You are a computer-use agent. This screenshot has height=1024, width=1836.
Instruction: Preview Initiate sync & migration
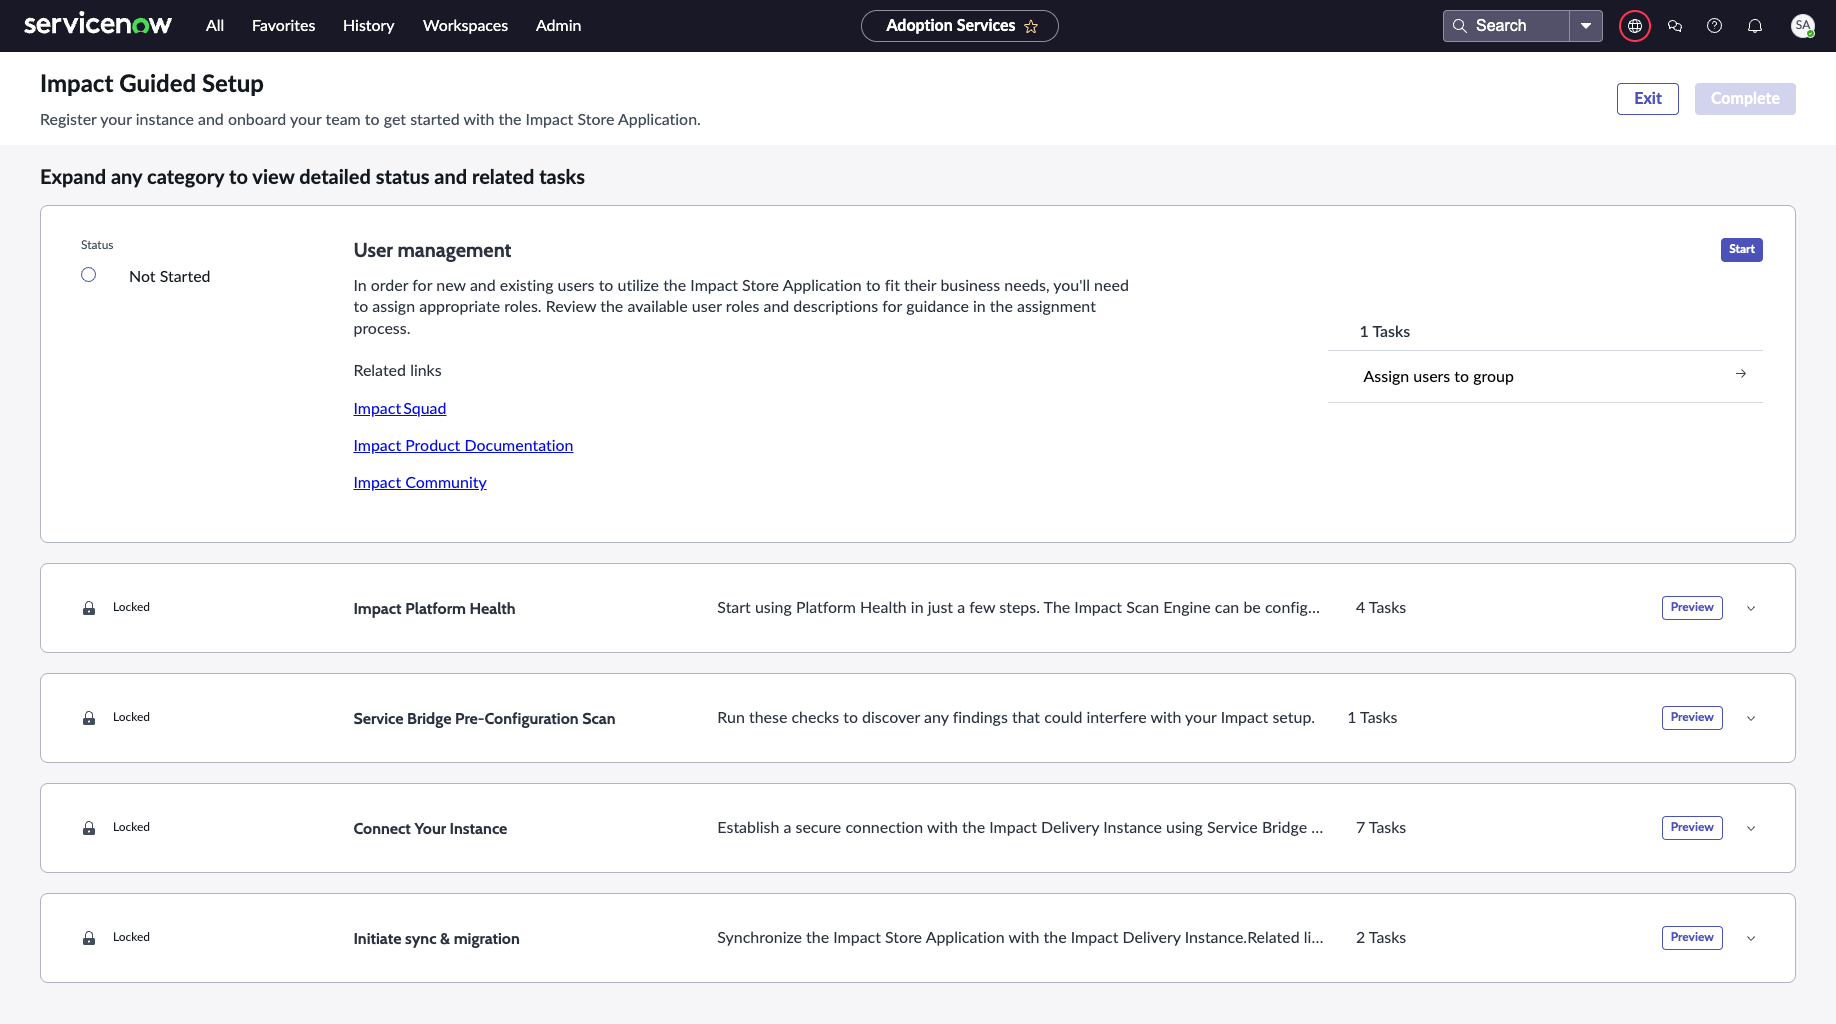[x=1692, y=938]
